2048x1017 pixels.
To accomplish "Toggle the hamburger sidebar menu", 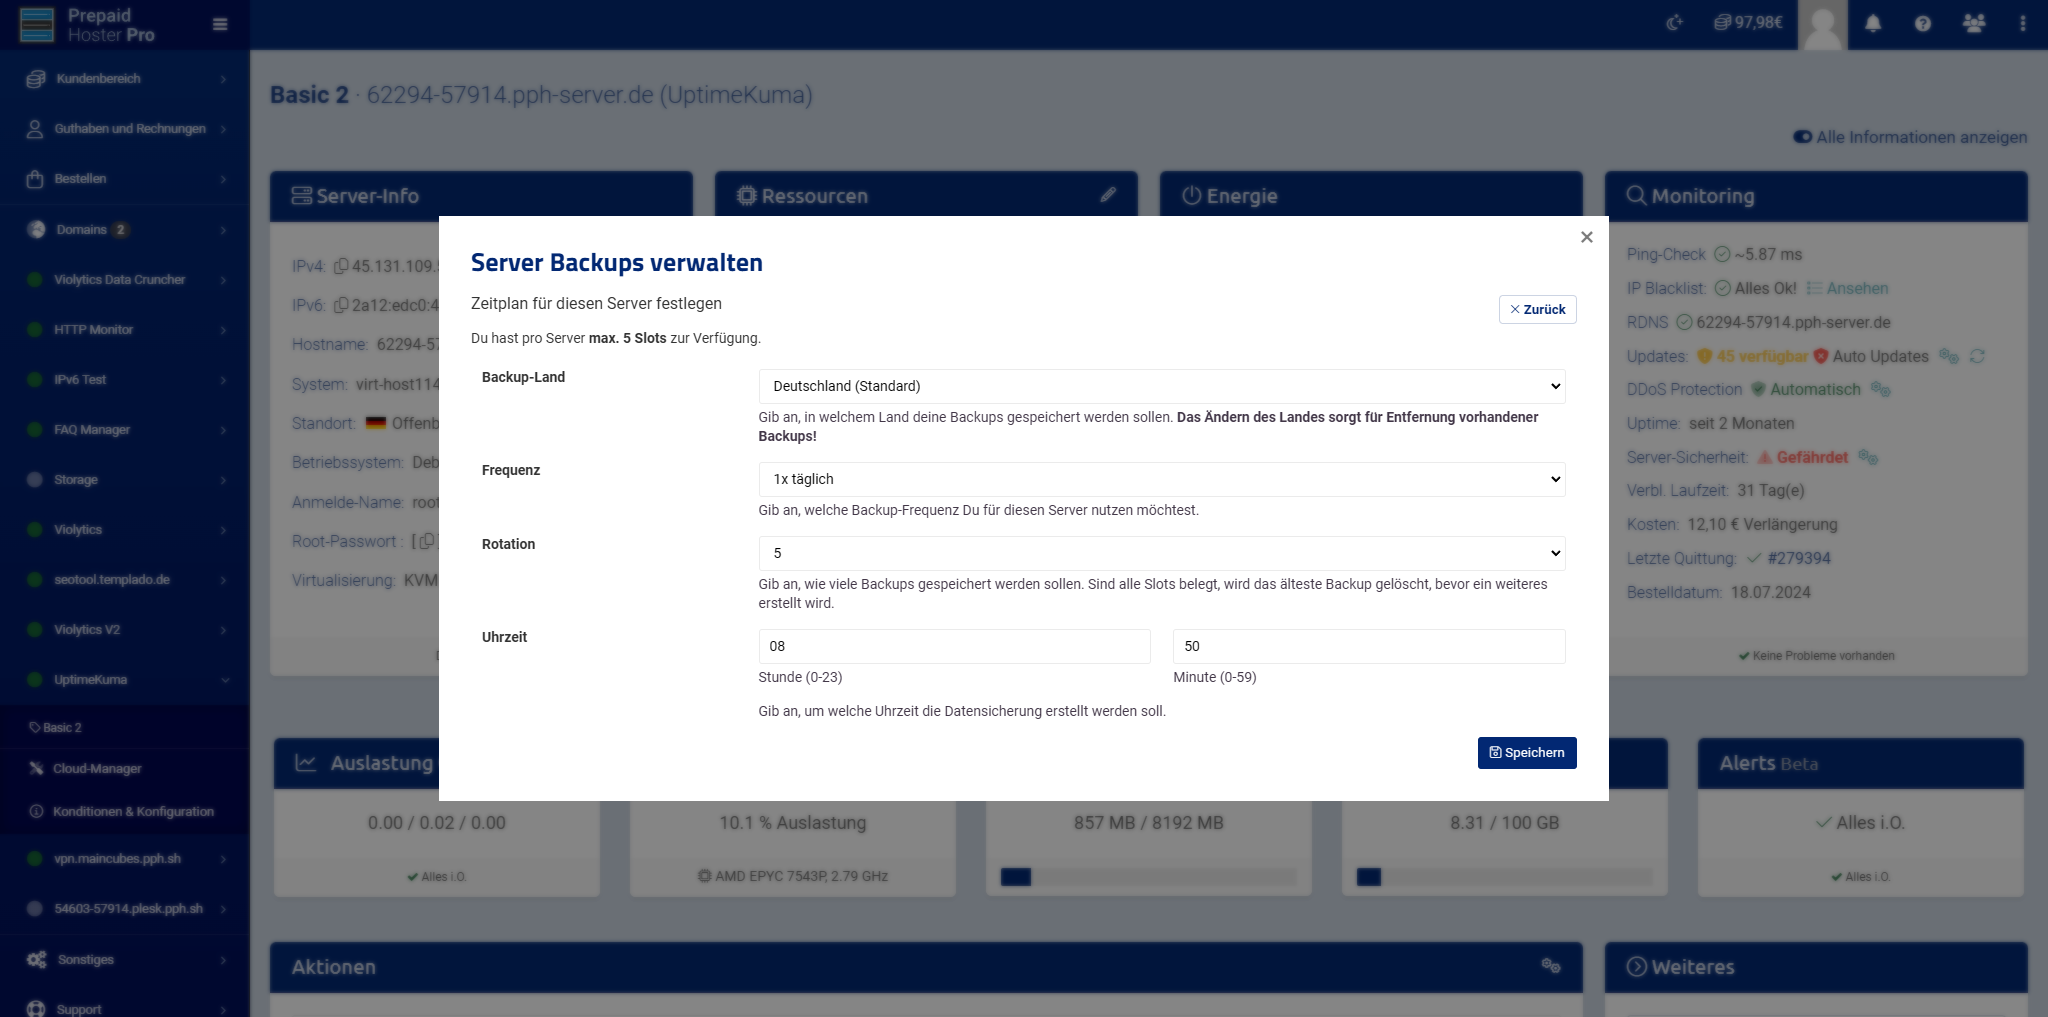I will [x=220, y=25].
